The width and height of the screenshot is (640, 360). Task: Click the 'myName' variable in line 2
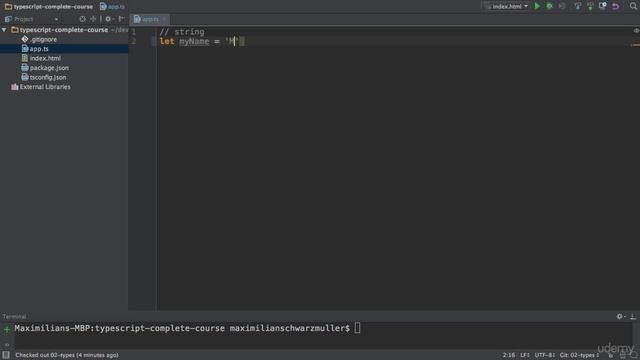click(194, 41)
